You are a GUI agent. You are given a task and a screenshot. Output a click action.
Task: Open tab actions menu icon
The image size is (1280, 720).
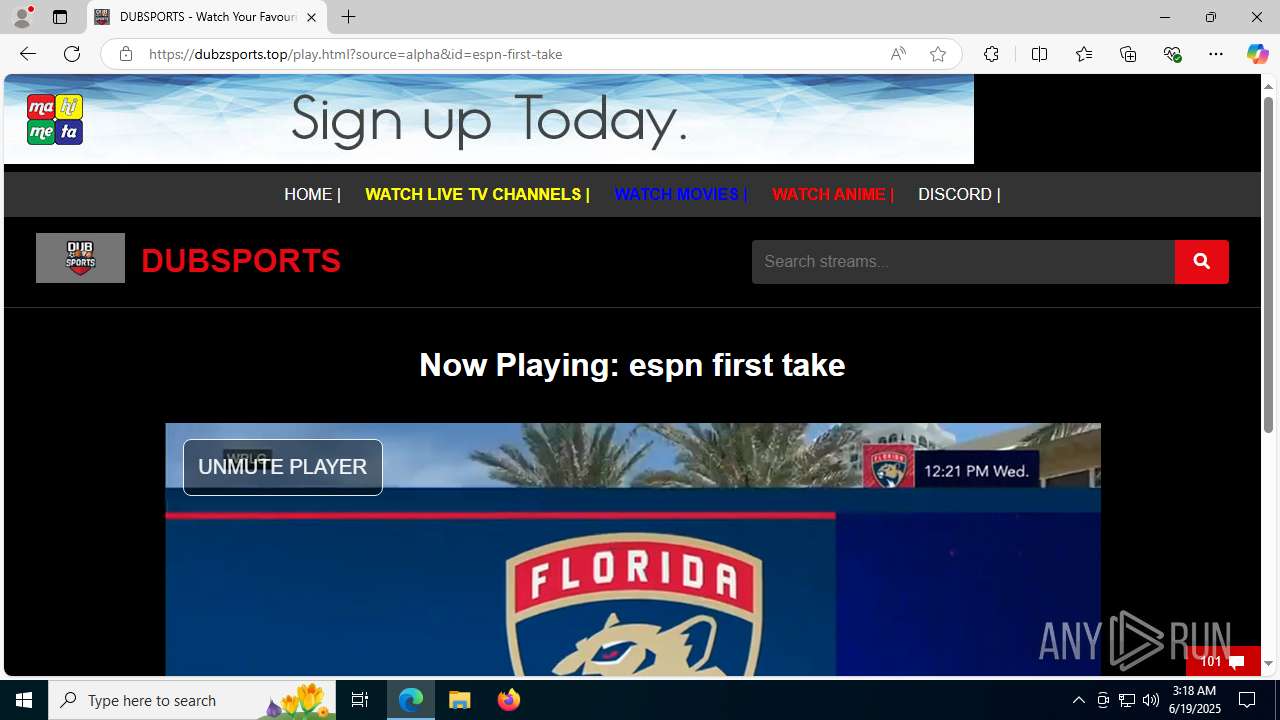pos(60,17)
